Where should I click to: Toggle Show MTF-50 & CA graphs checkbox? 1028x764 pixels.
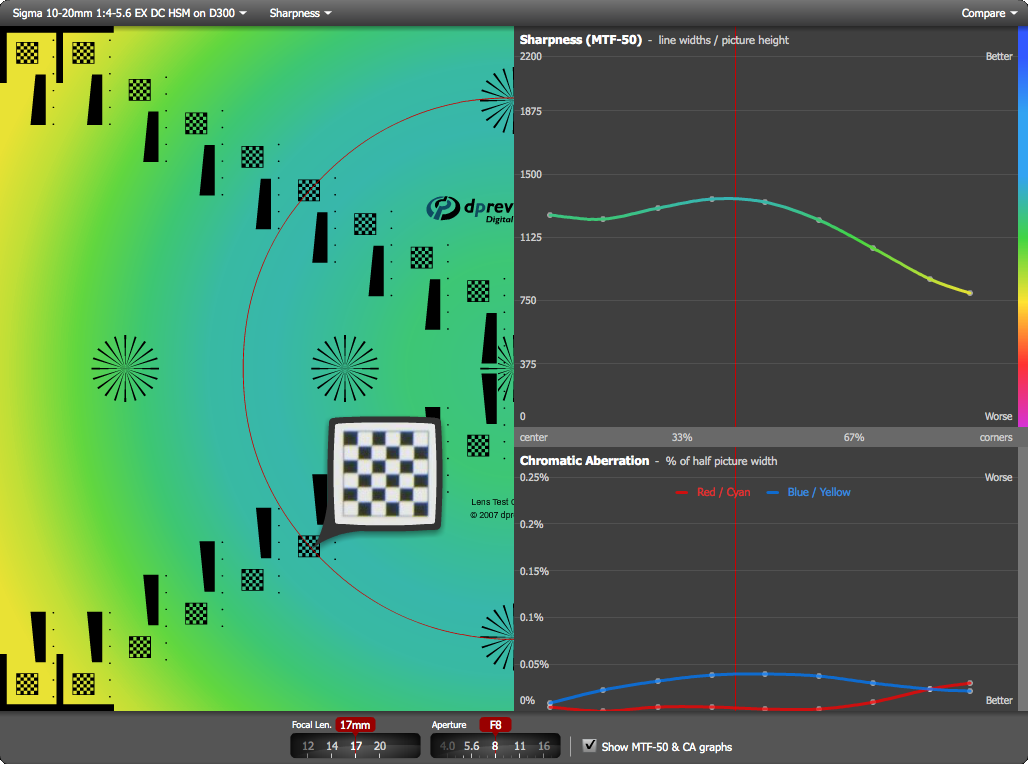(589, 746)
